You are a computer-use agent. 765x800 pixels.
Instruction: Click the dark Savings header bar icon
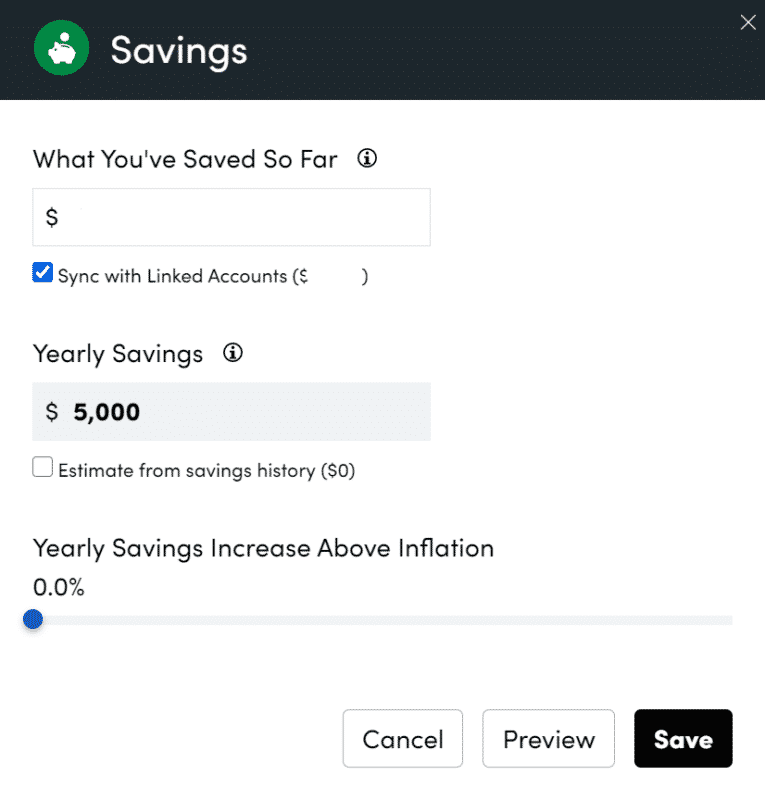coord(60,47)
